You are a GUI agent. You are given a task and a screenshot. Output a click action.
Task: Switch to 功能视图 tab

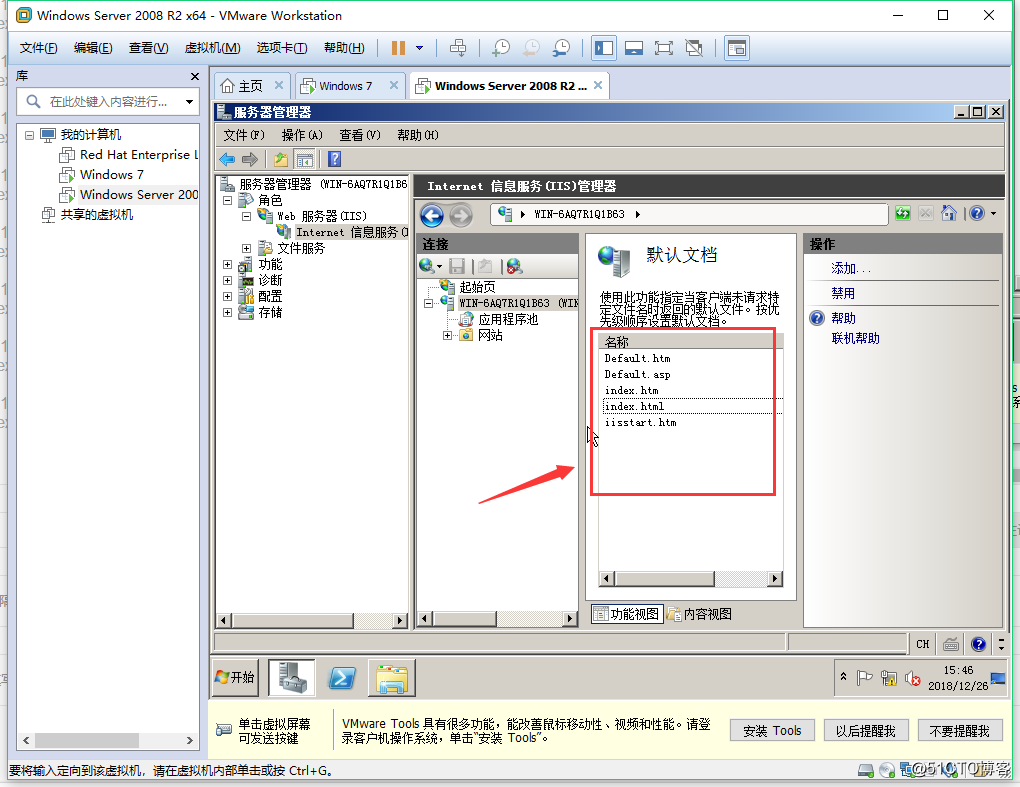[x=627, y=614]
